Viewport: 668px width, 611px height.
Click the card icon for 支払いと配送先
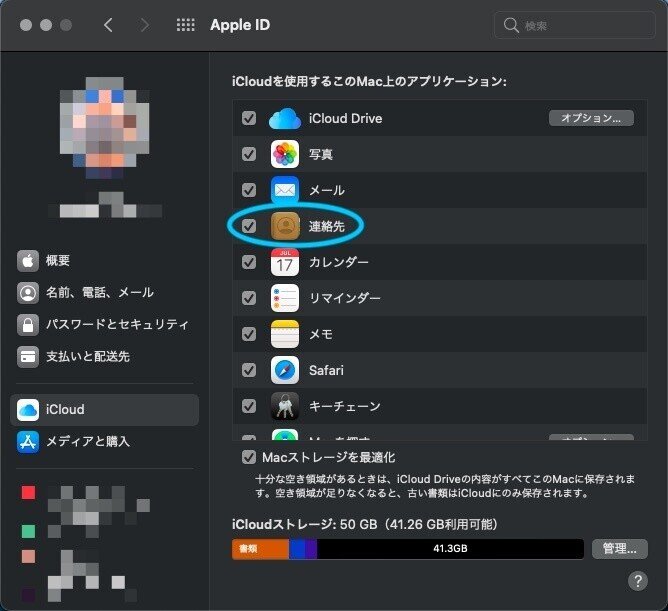(x=28, y=357)
